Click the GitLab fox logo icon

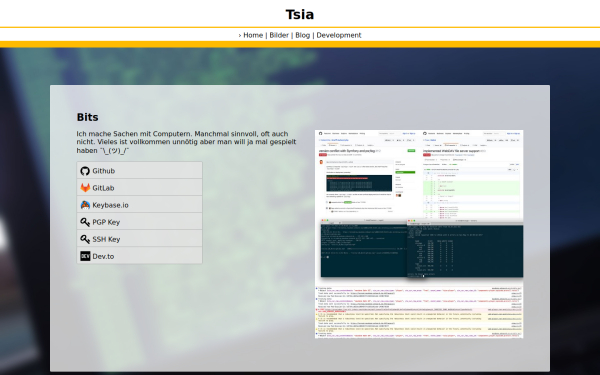(85, 188)
